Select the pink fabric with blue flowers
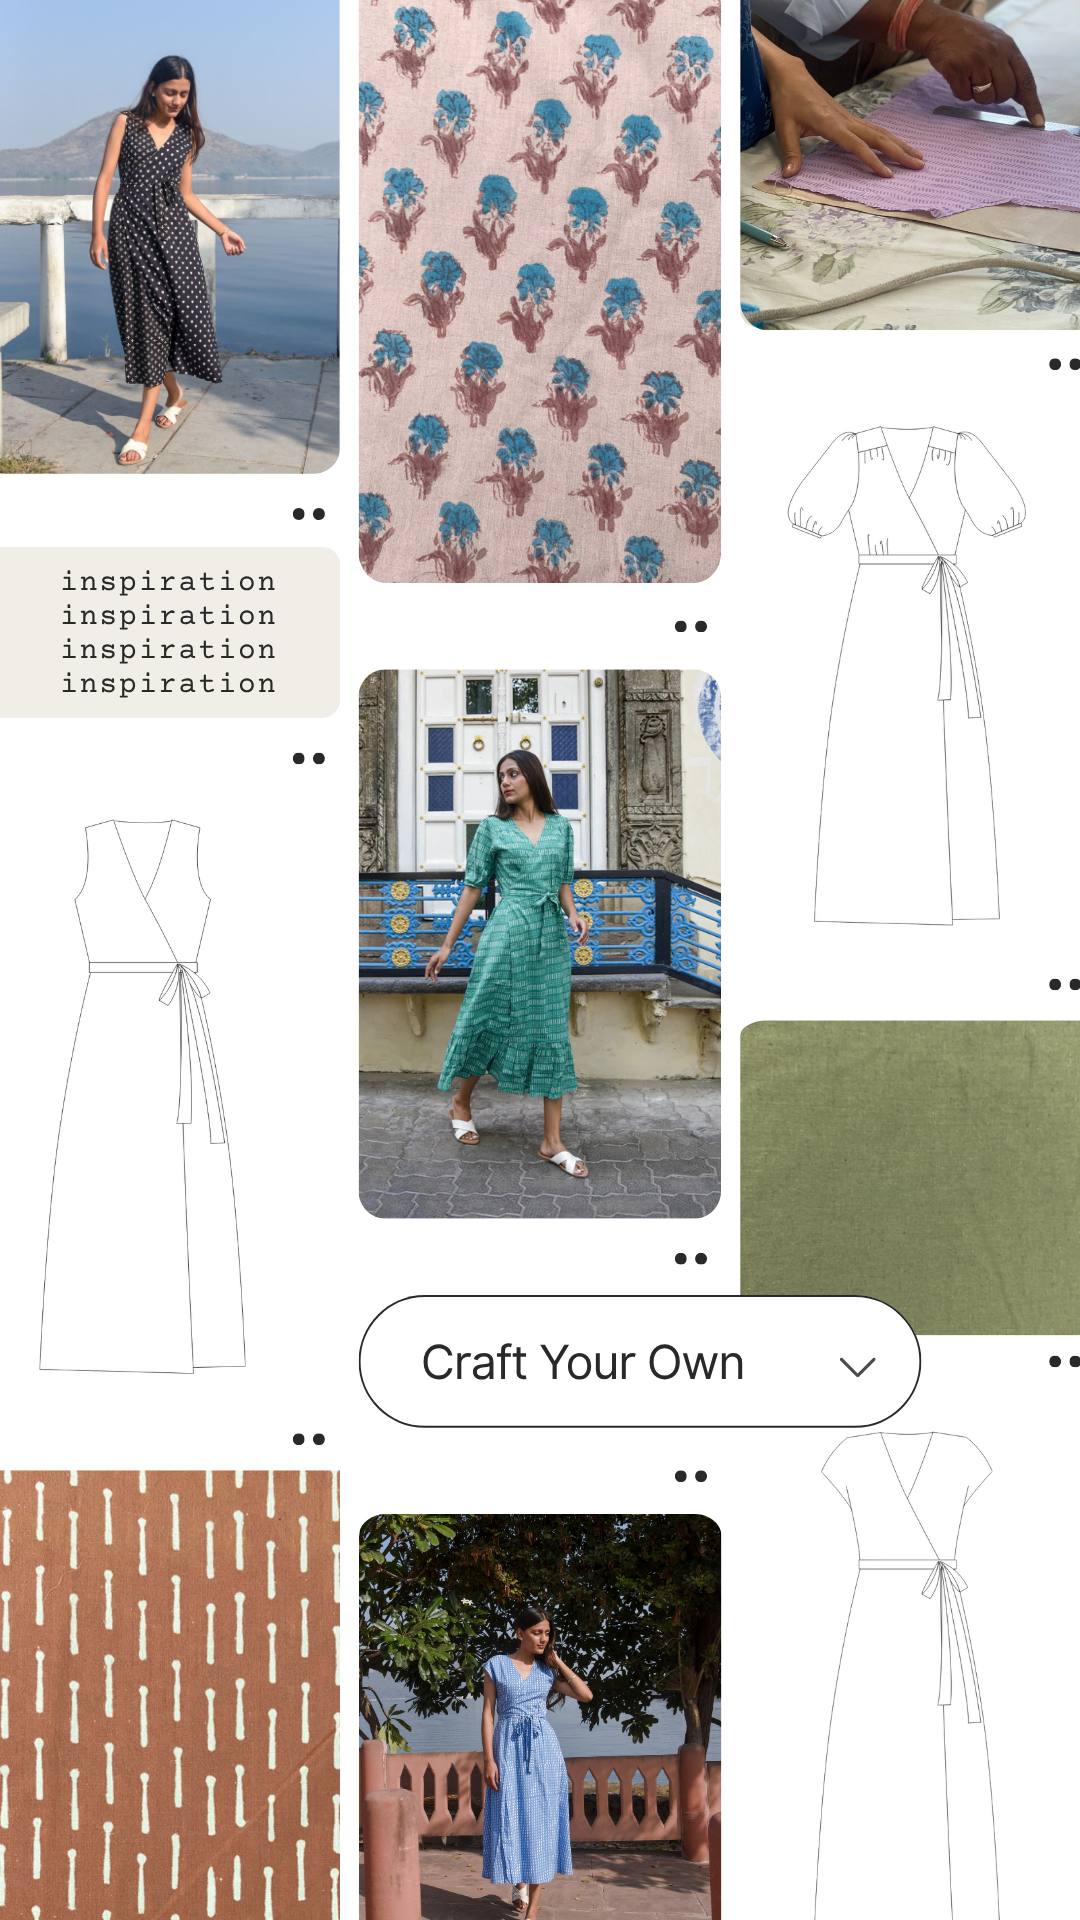 coord(539,290)
